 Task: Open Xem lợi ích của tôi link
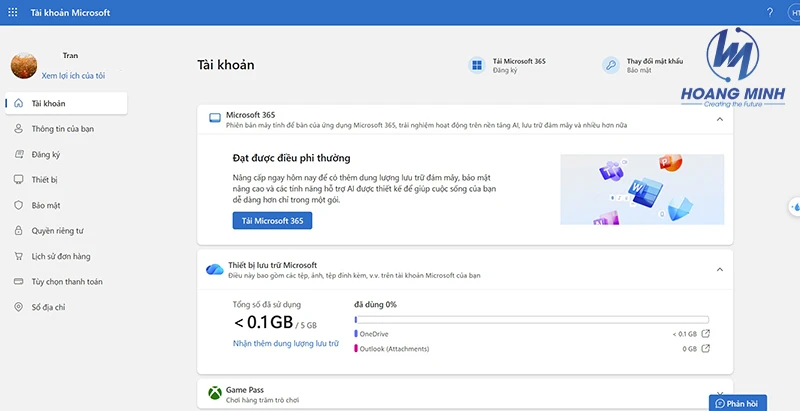point(73,75)
